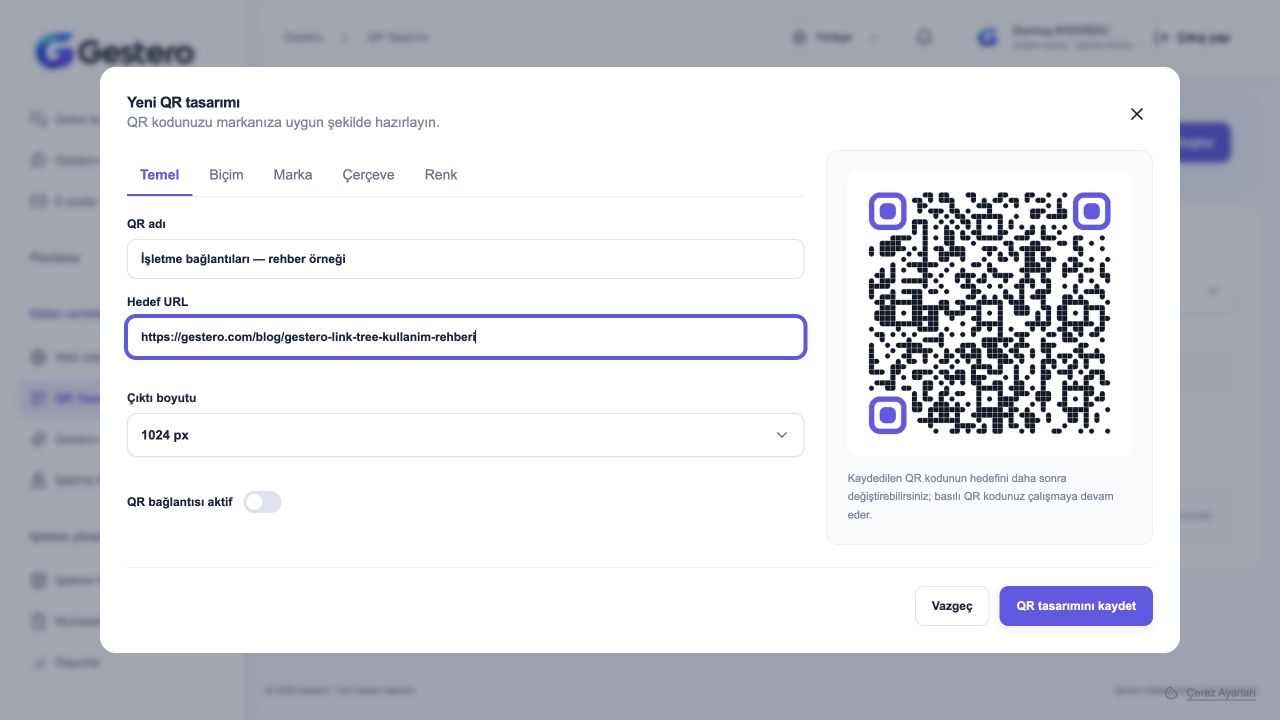Switch to the Temel tab

[160, 175]
